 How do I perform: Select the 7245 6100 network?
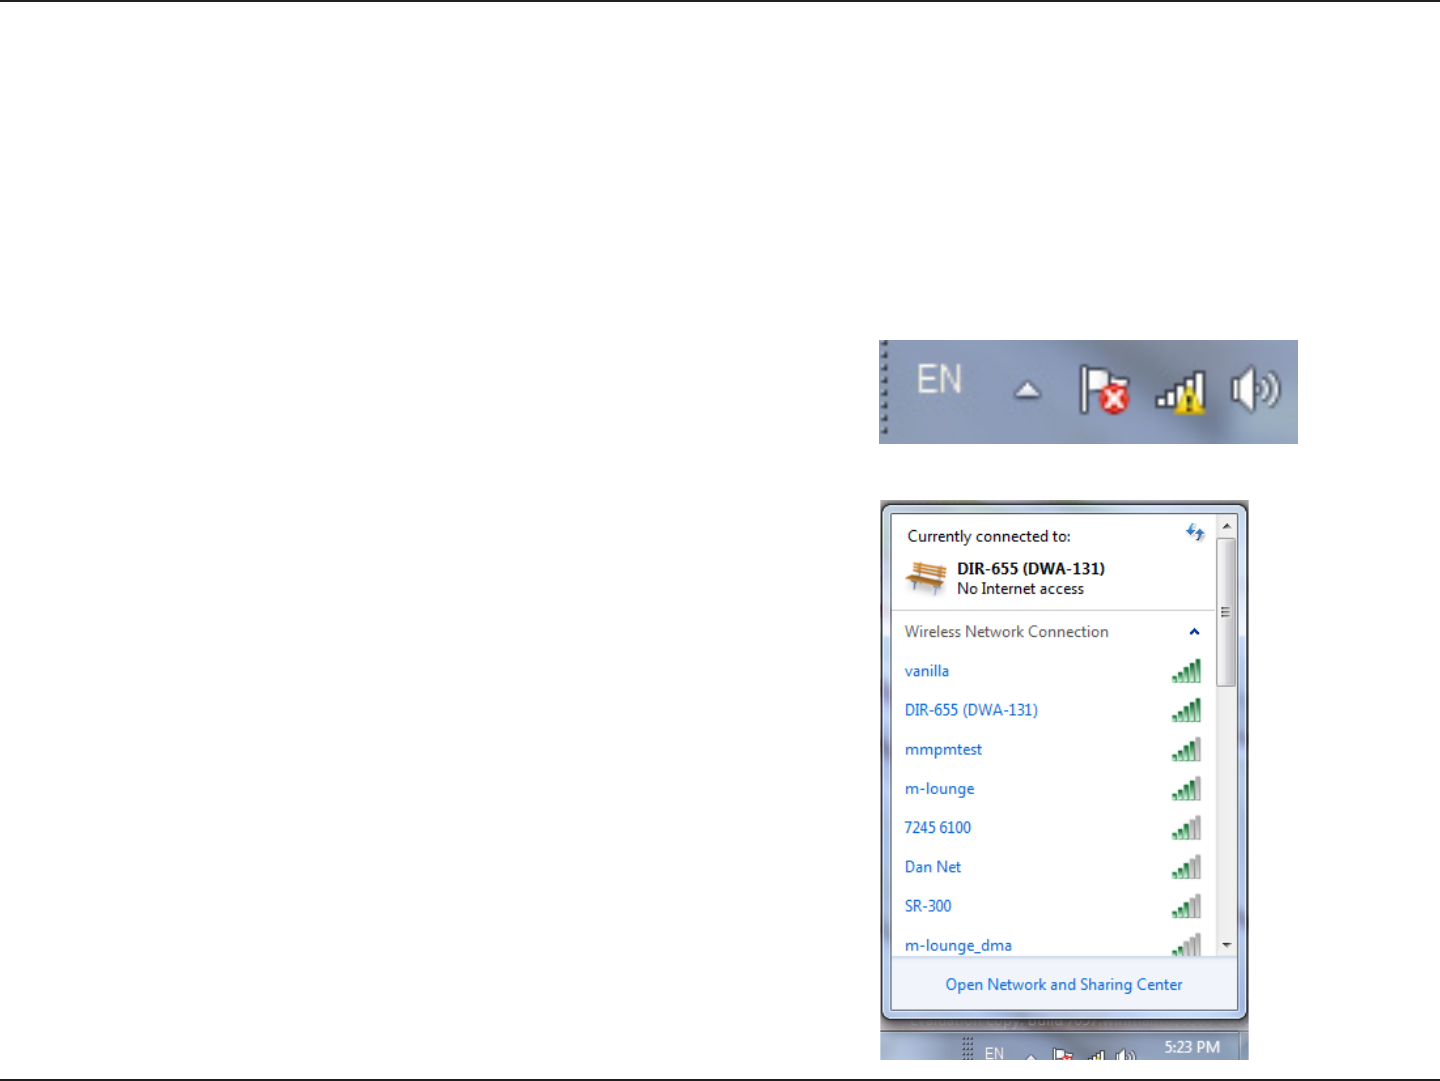tap(1053, 828)
